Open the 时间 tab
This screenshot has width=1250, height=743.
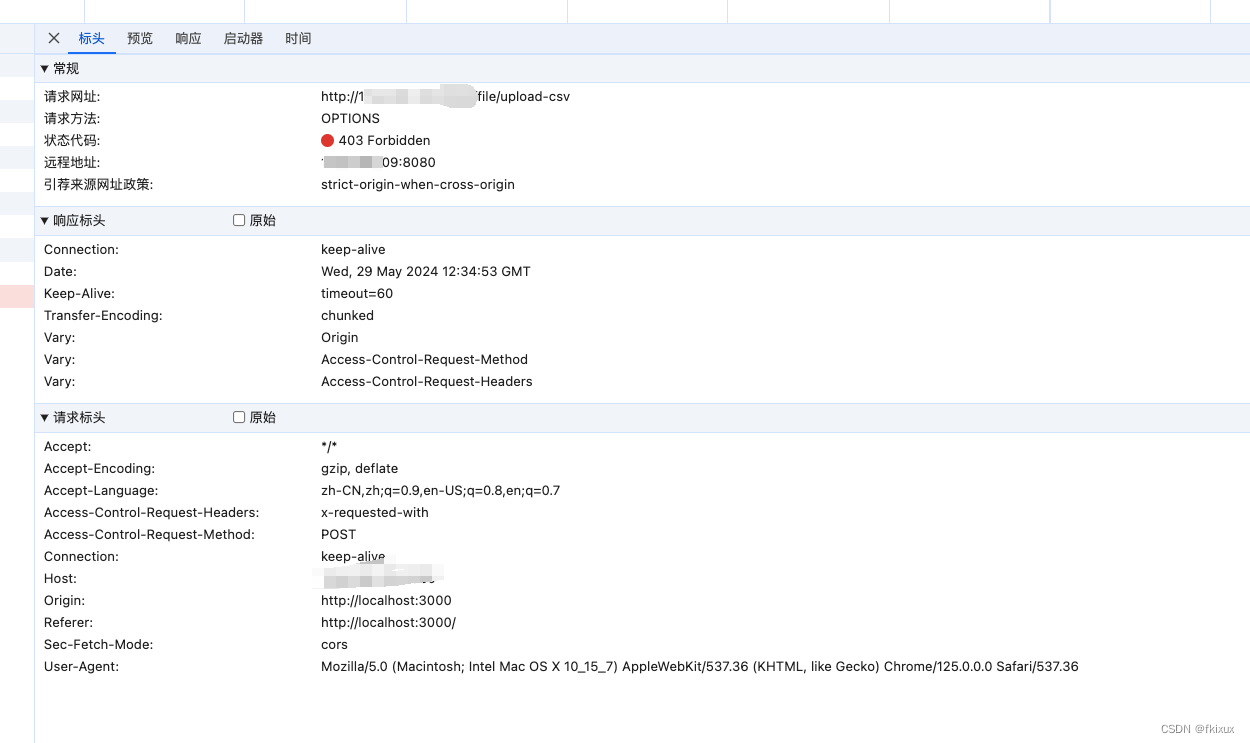pyautogui.click(x=298, y=38)
